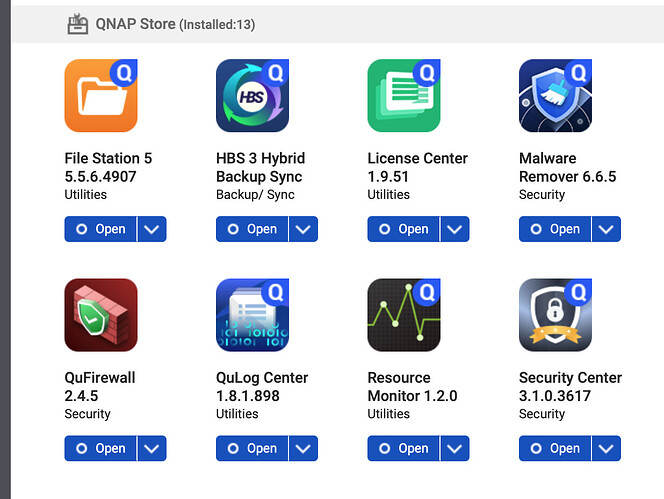Click the File Station 5 5.5.6.4907 title

pyautogui.click(x=108, y=167)
